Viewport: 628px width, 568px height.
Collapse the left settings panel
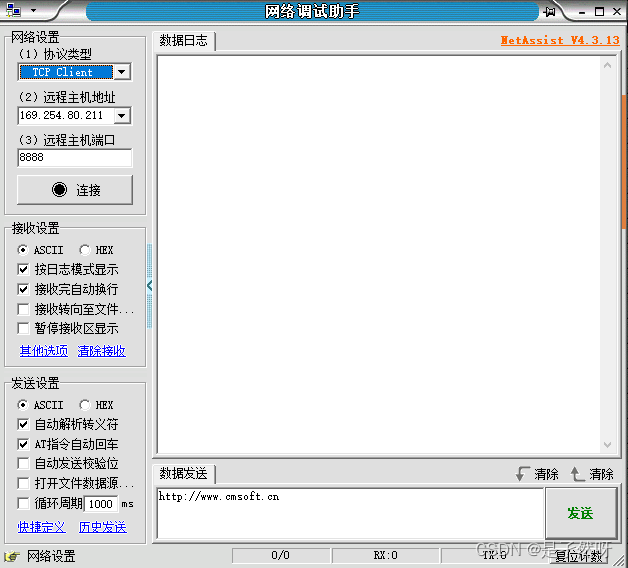click(x=149, y=286)
